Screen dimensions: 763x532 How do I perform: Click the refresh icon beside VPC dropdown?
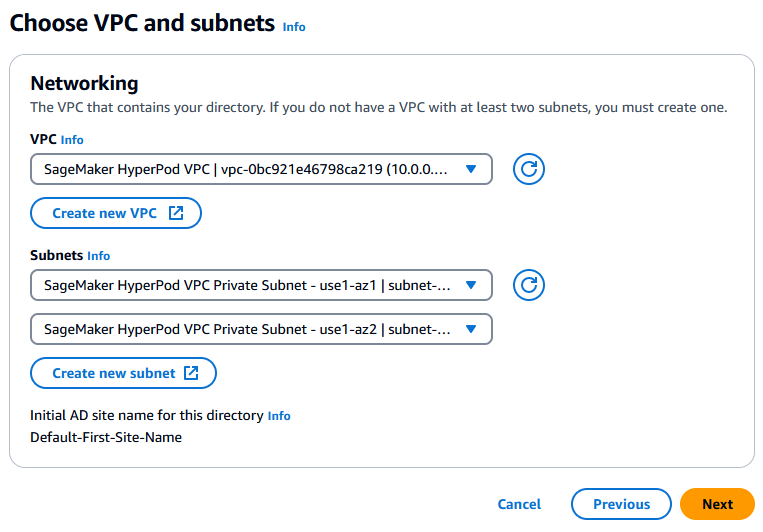tap(529, 170)
